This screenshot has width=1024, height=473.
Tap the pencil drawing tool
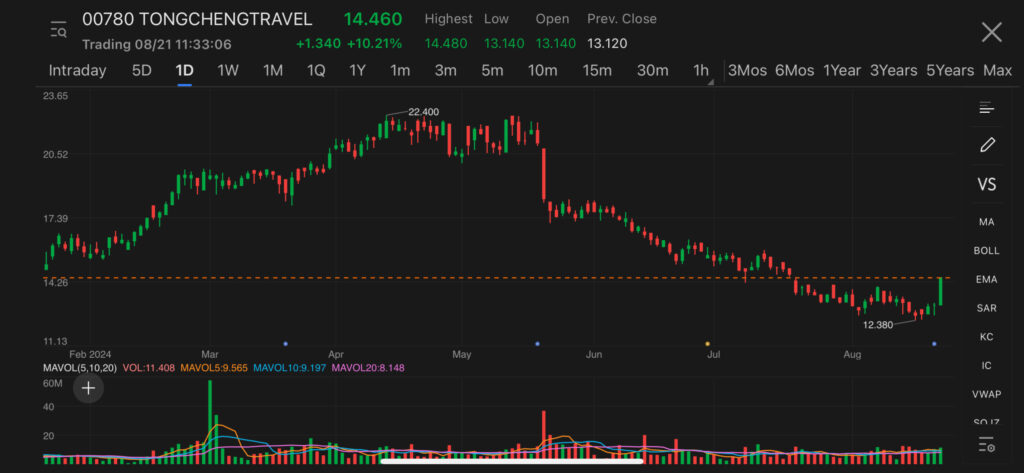pos(987,145)
